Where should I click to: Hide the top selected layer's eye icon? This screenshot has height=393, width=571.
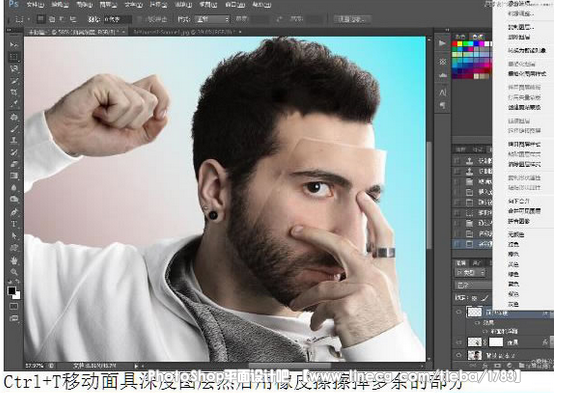[x=458, y=312]
